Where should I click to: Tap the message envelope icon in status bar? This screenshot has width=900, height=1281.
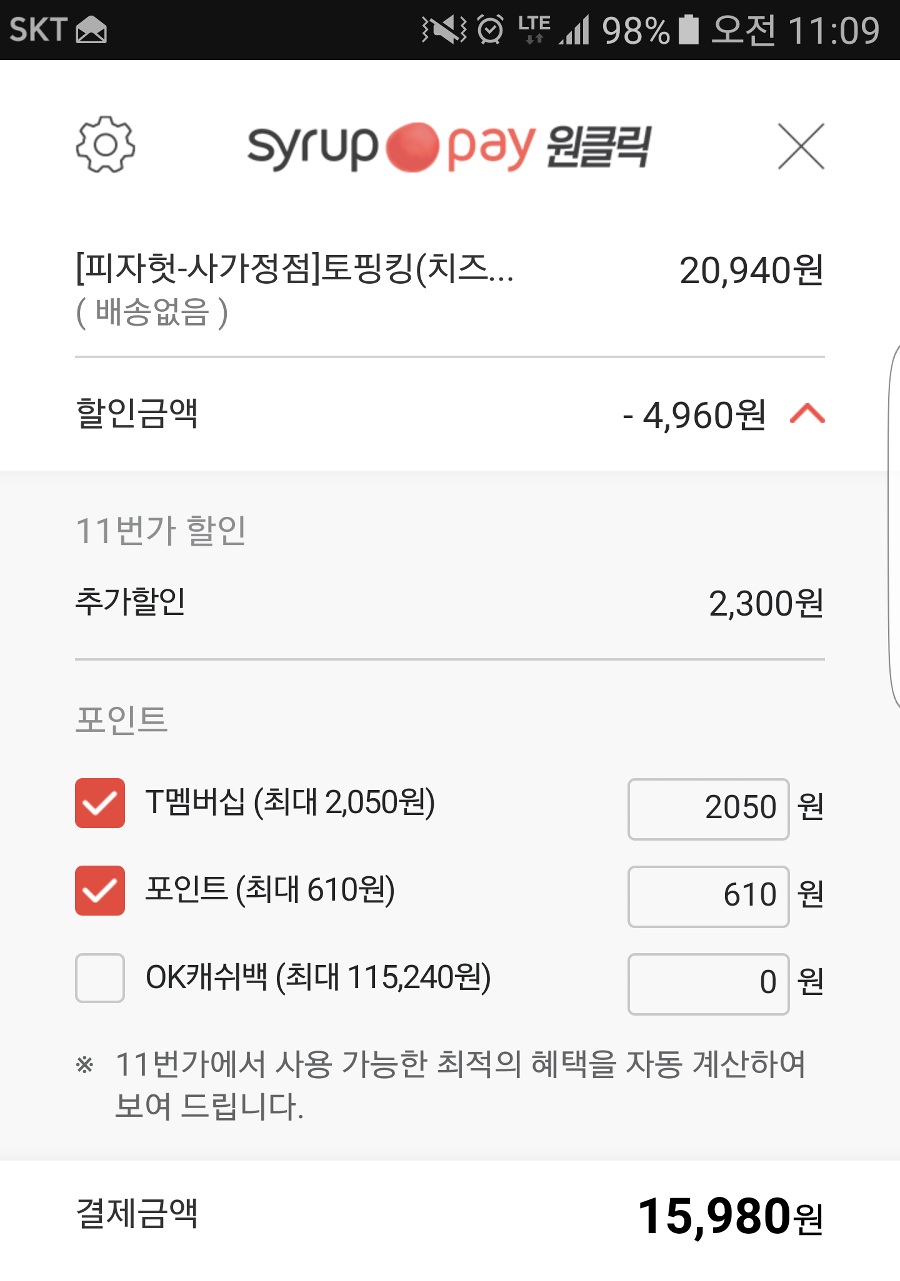[x=91, y=30]
